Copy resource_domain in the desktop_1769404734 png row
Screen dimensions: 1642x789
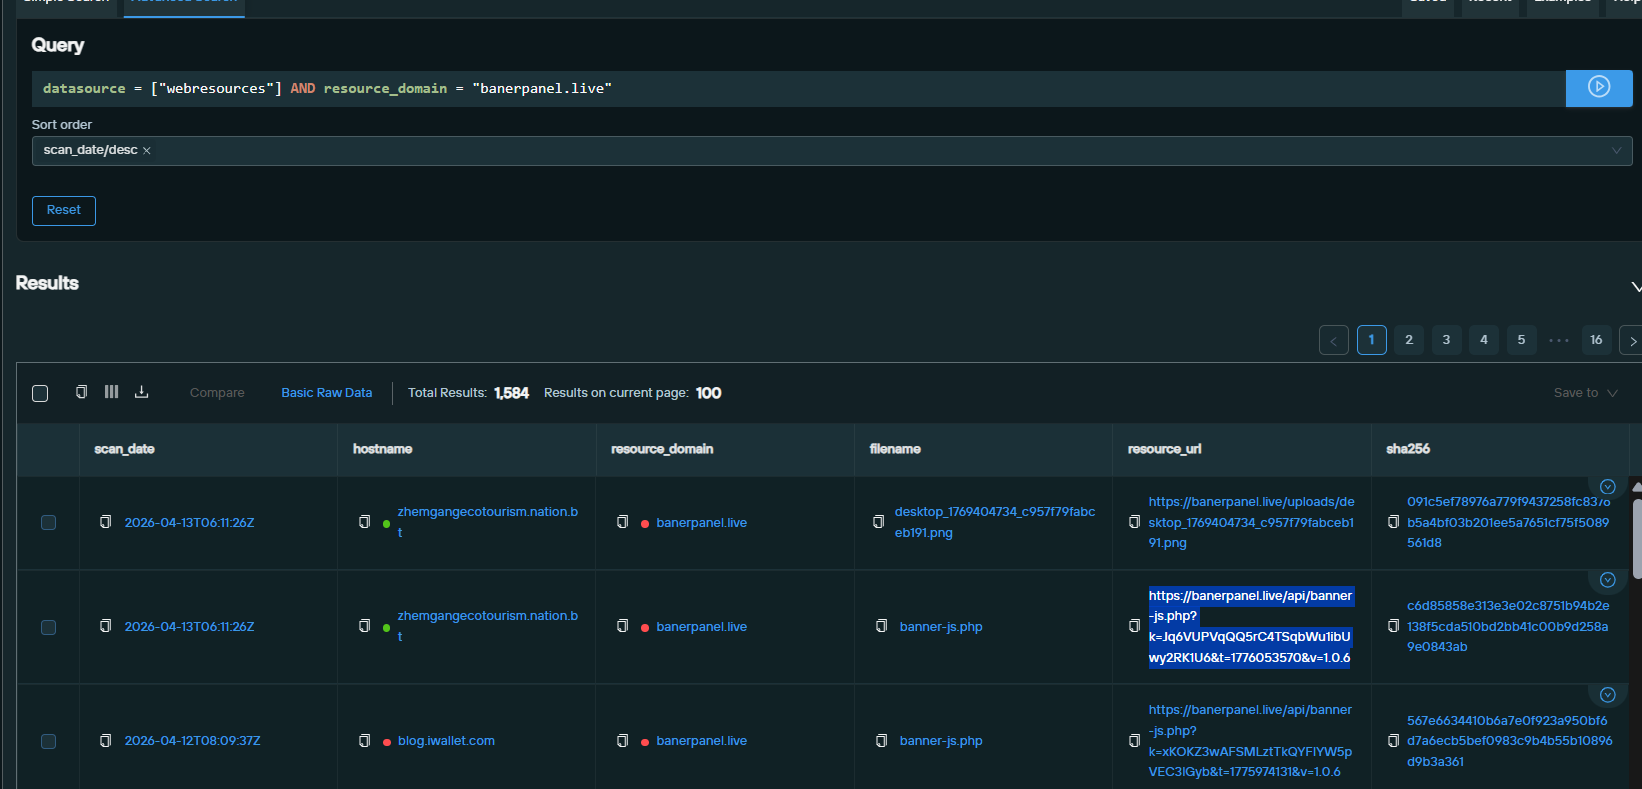[x=622, y=522]
